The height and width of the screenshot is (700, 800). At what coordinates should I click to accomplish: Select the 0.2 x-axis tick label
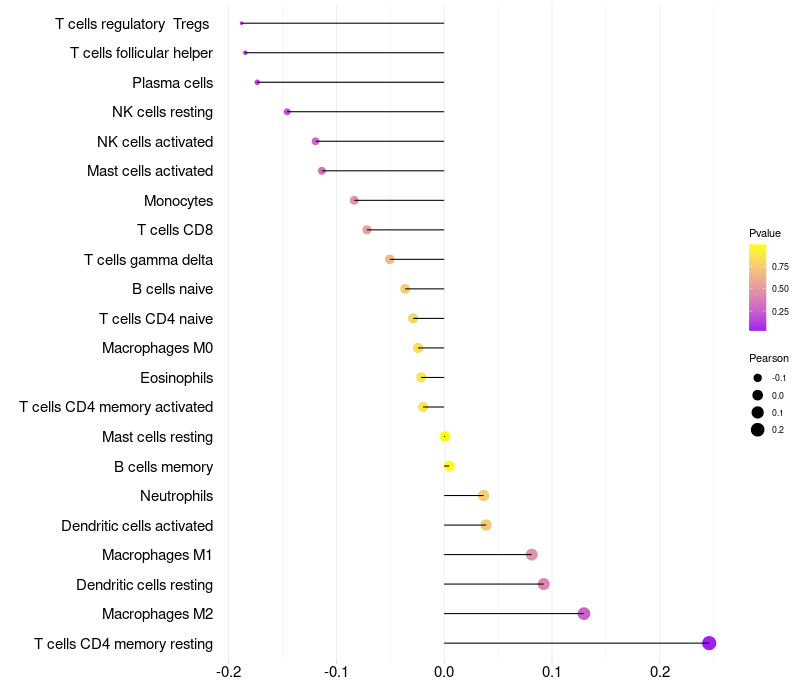[x=659, y=671]
